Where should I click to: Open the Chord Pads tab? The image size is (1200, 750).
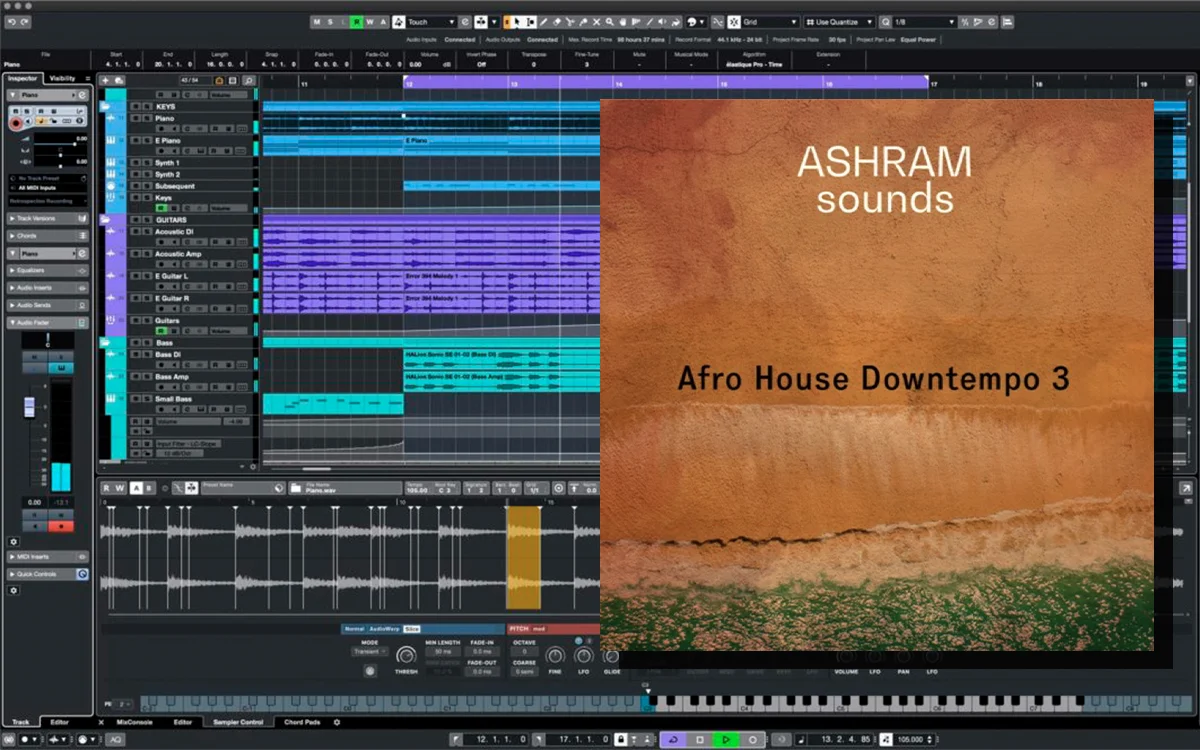point(302,722)
